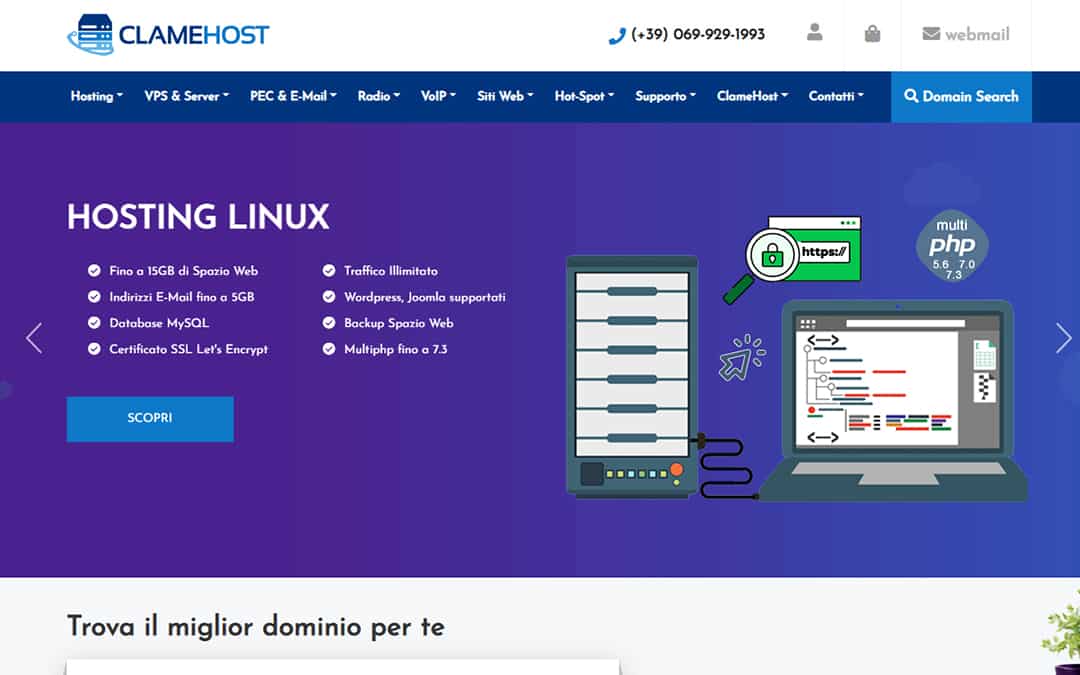Screen dimensions: 1080x675
Task: Click the multi PHP cloud badge
Action: [952, 245]
